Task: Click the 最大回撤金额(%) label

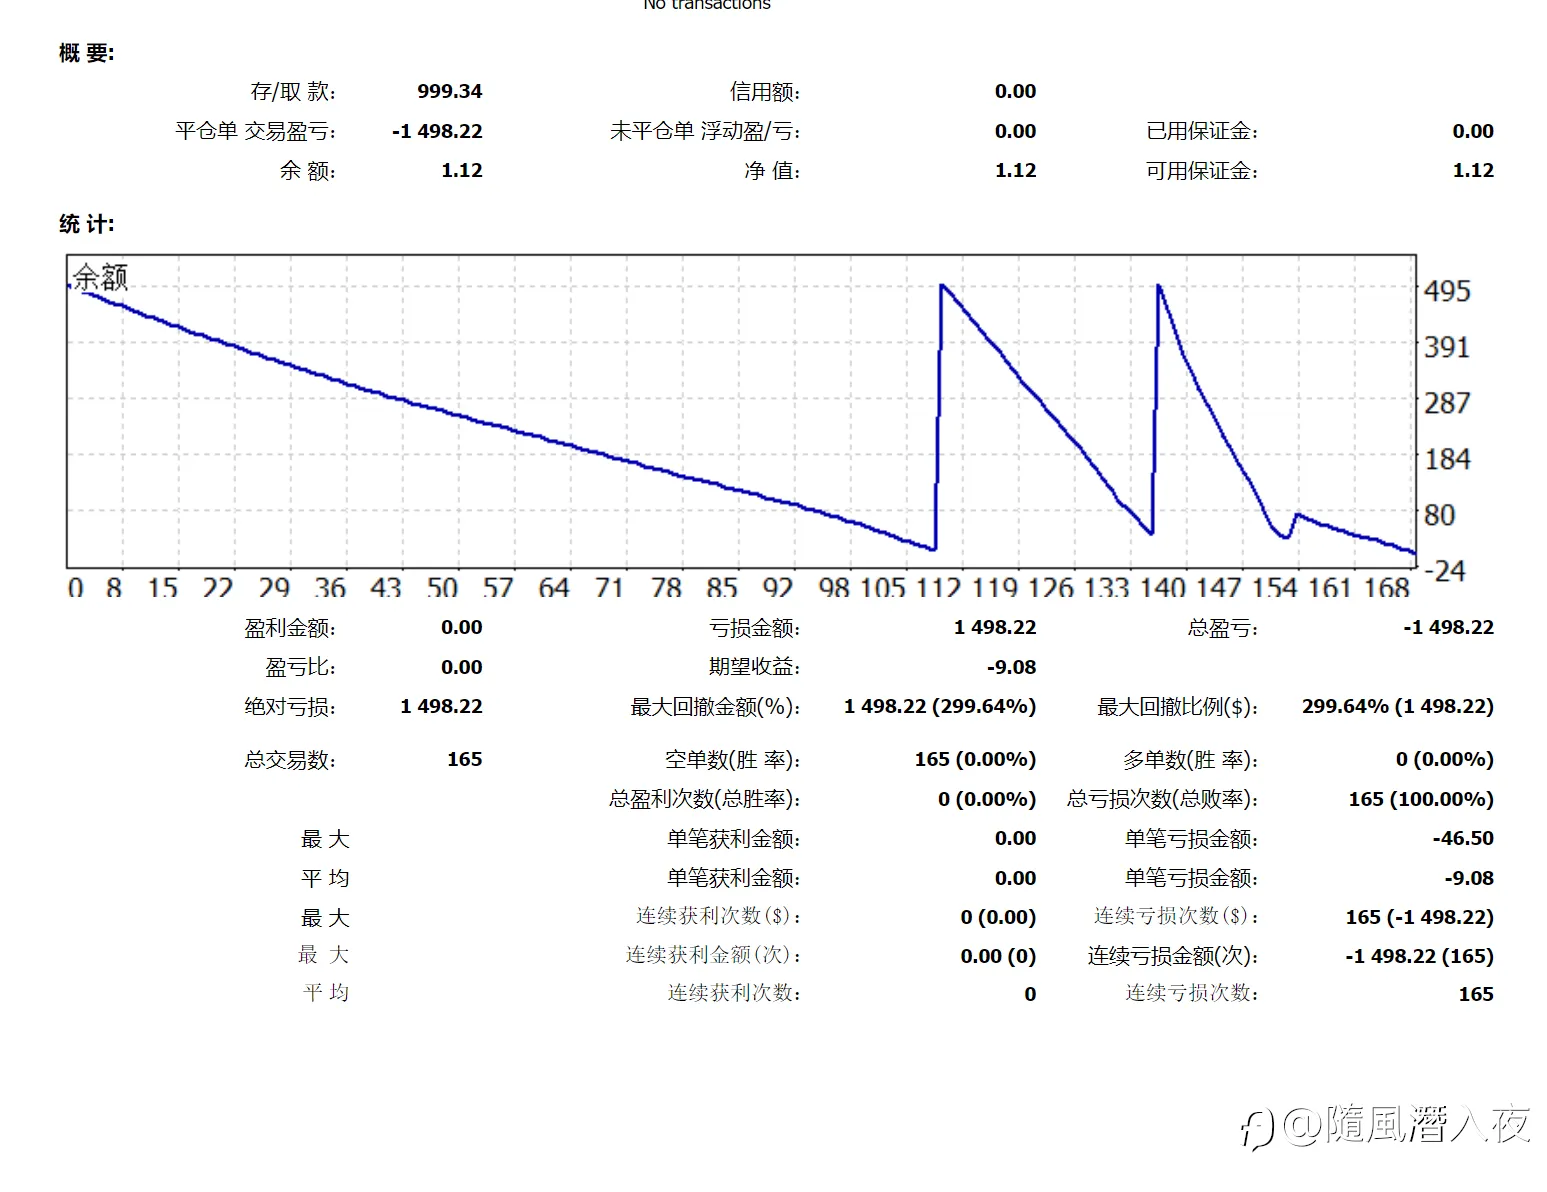Action: click(x=715, y=707)
